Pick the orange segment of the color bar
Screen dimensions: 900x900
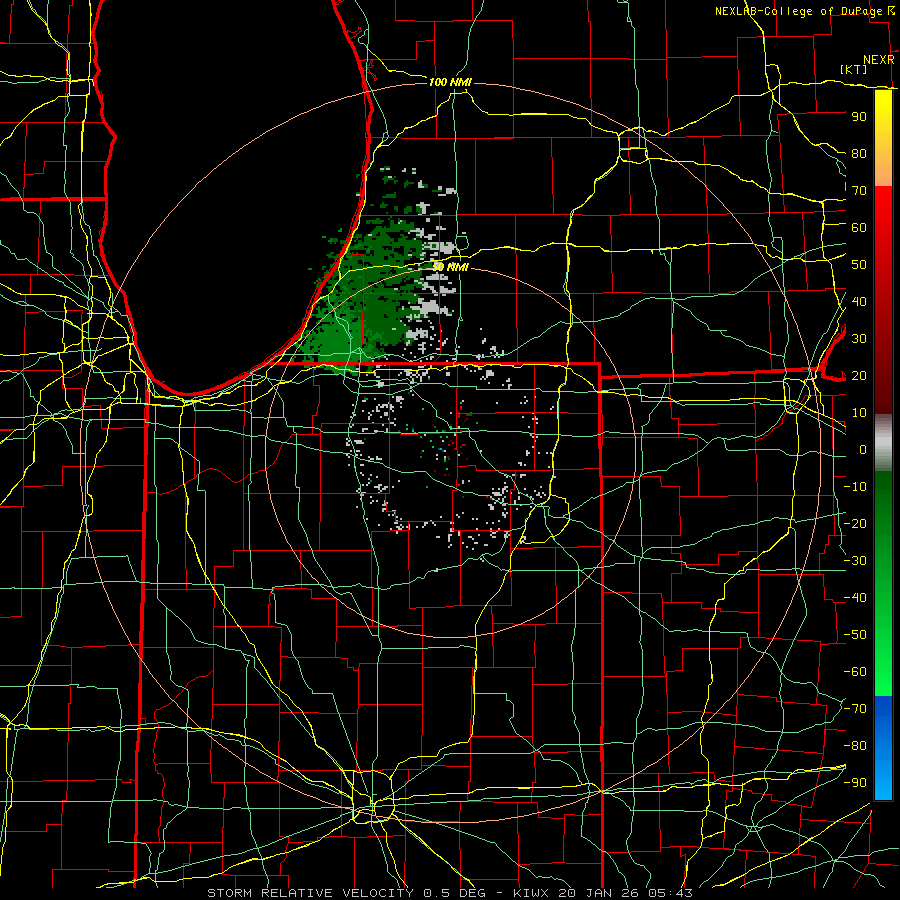pyautogui.click(x=883, y=168)
